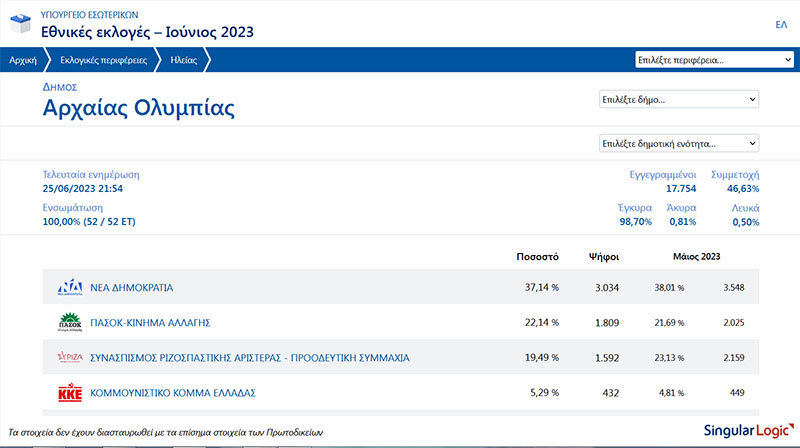The width and height of the screenshot is (800, 448).
Task: Click the Nea Dimokratia party logo
Action: pyautogui.click(x=71, y=288)
